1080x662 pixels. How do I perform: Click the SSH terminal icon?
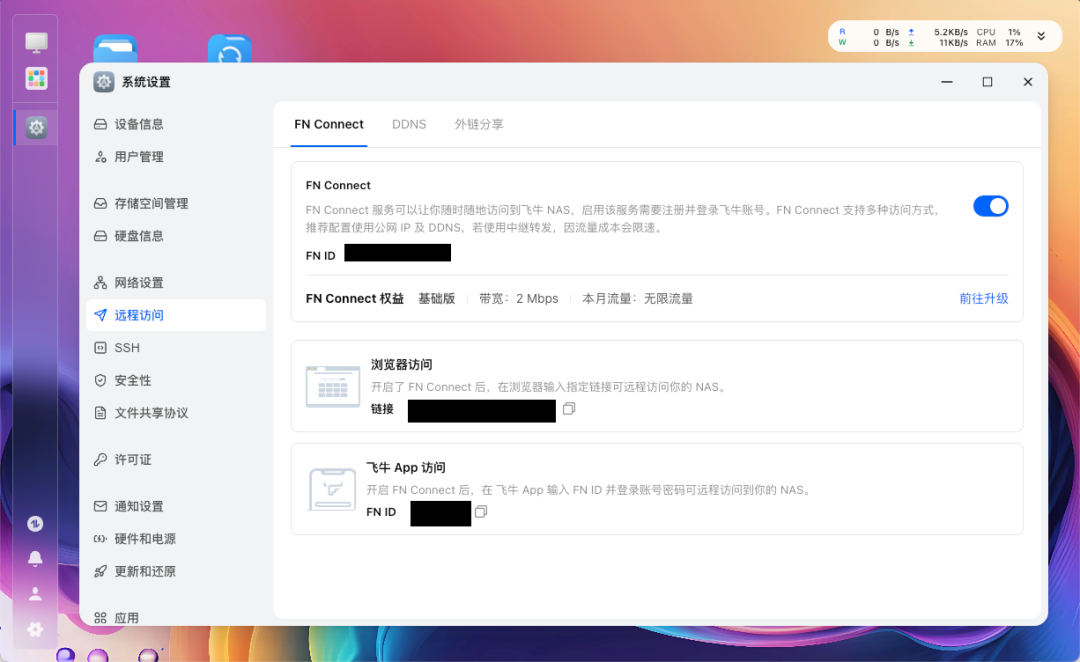[101, 347]
